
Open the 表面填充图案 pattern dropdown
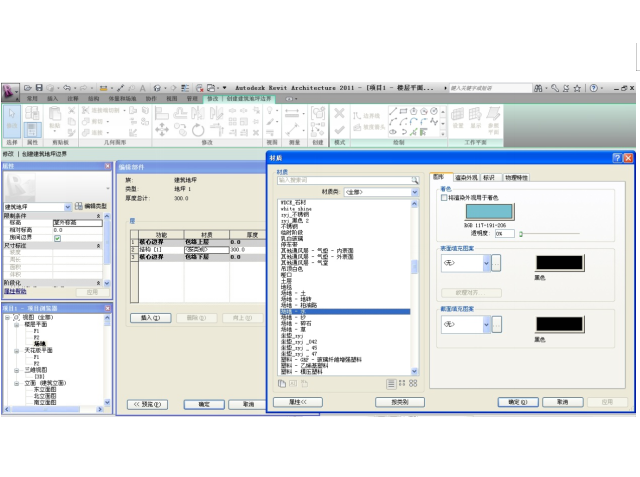tap(485, 264)
